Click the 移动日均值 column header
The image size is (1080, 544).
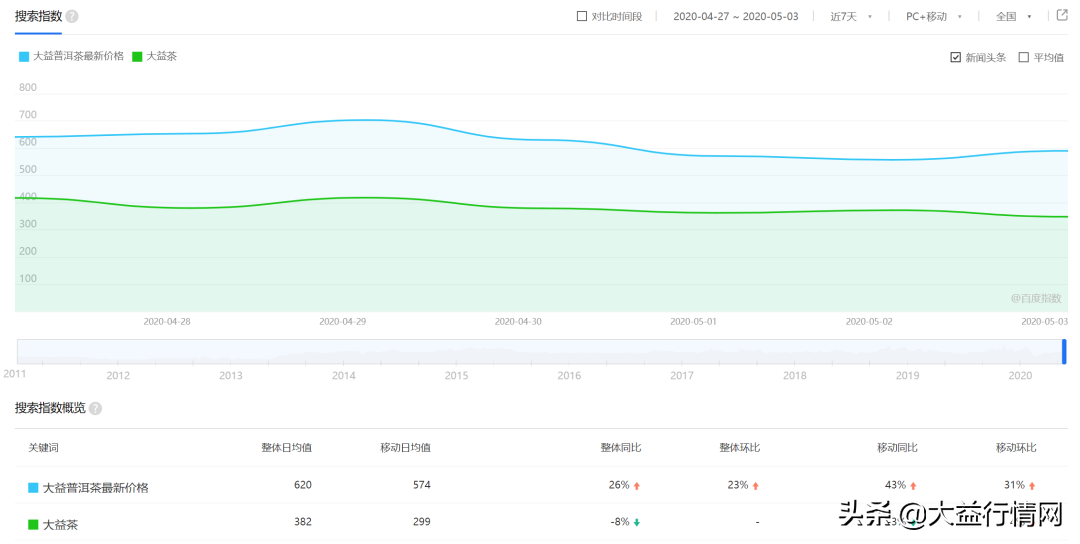(406, 448)
